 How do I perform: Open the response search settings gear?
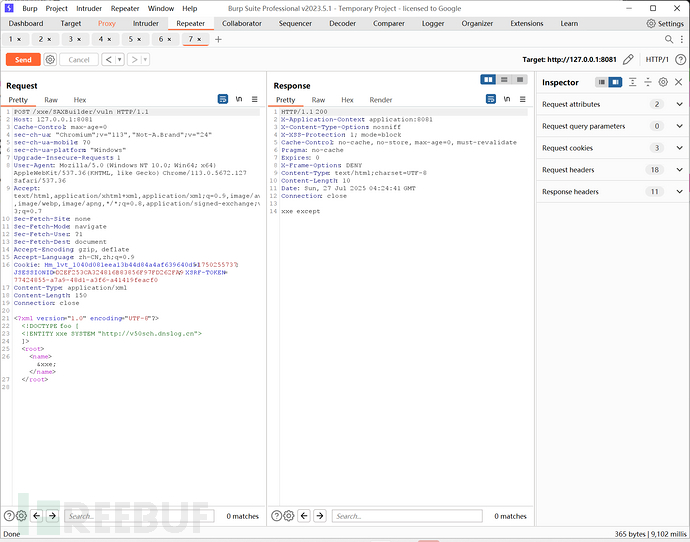289,516
